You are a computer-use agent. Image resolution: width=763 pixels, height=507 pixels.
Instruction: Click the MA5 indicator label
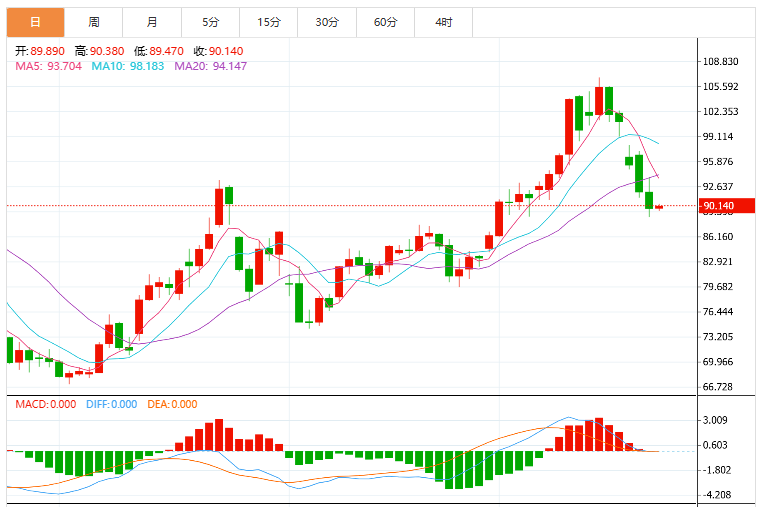pos(49,66)
